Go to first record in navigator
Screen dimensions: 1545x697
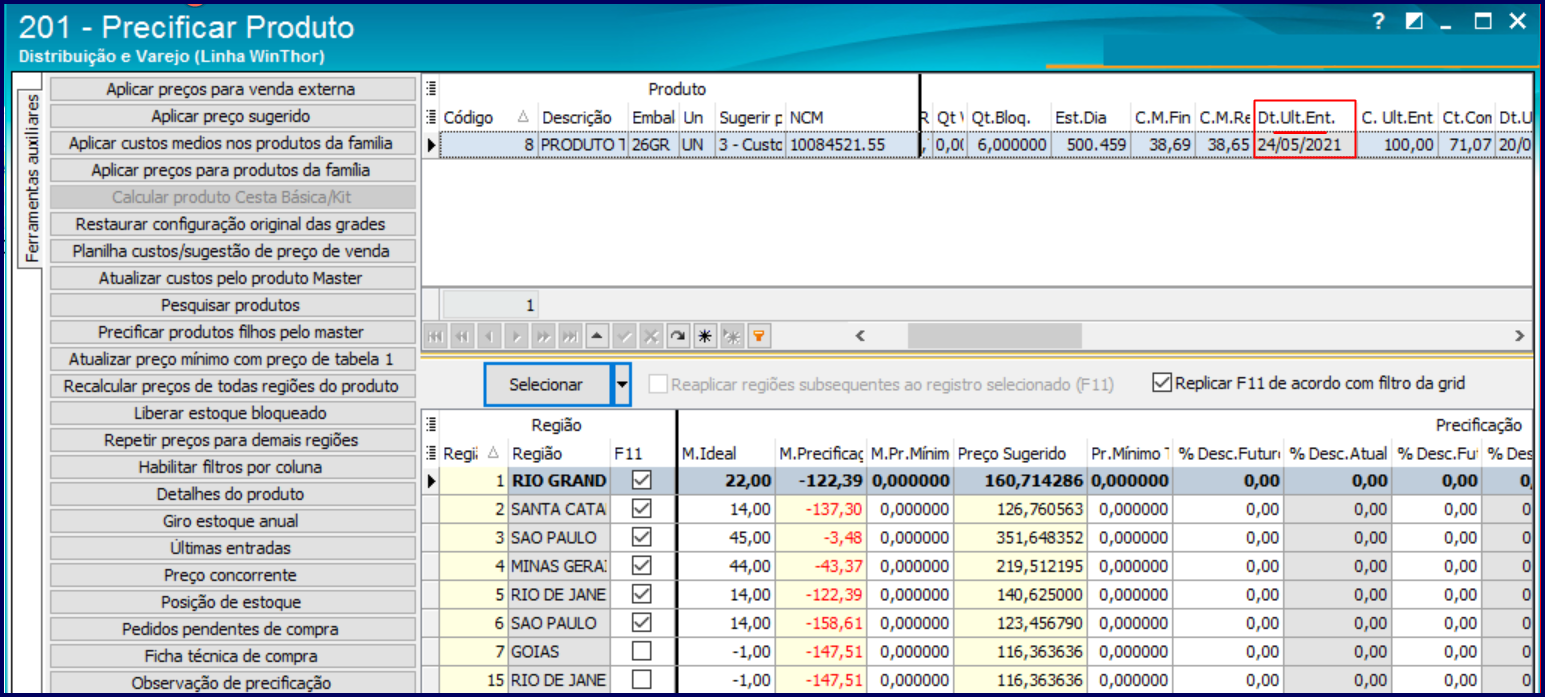point(436,336)
